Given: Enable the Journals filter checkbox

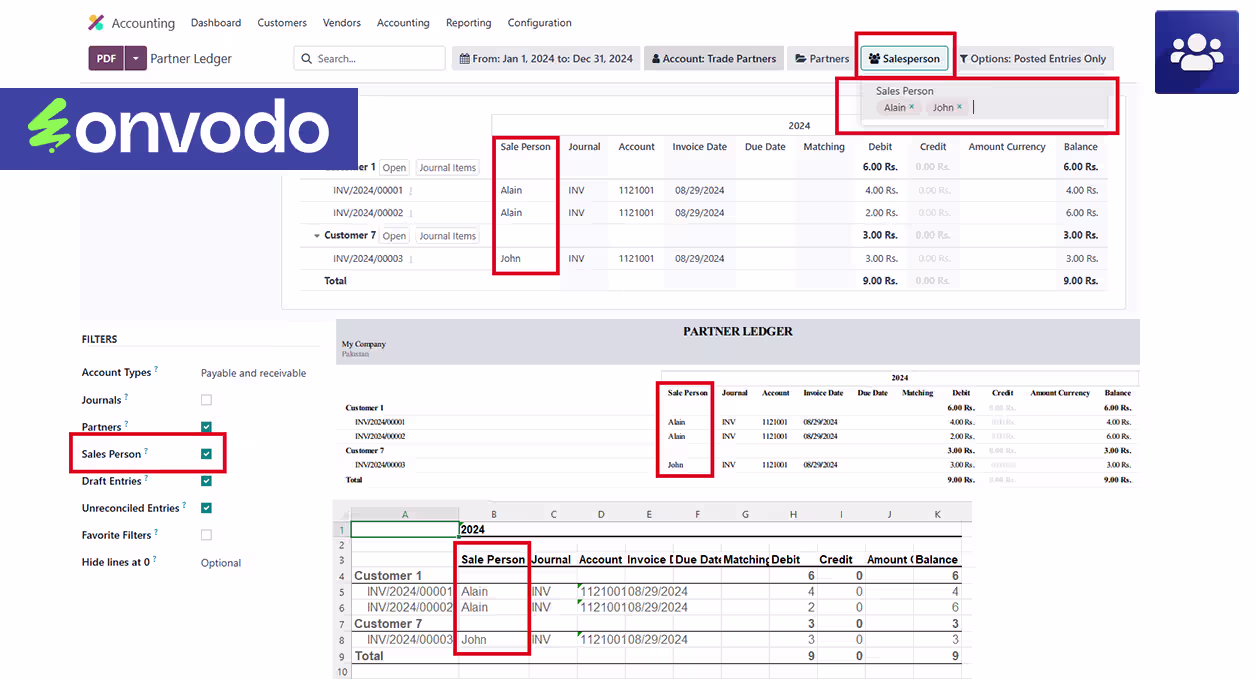Looking at the screenshot, I should [x=206, y=400].
